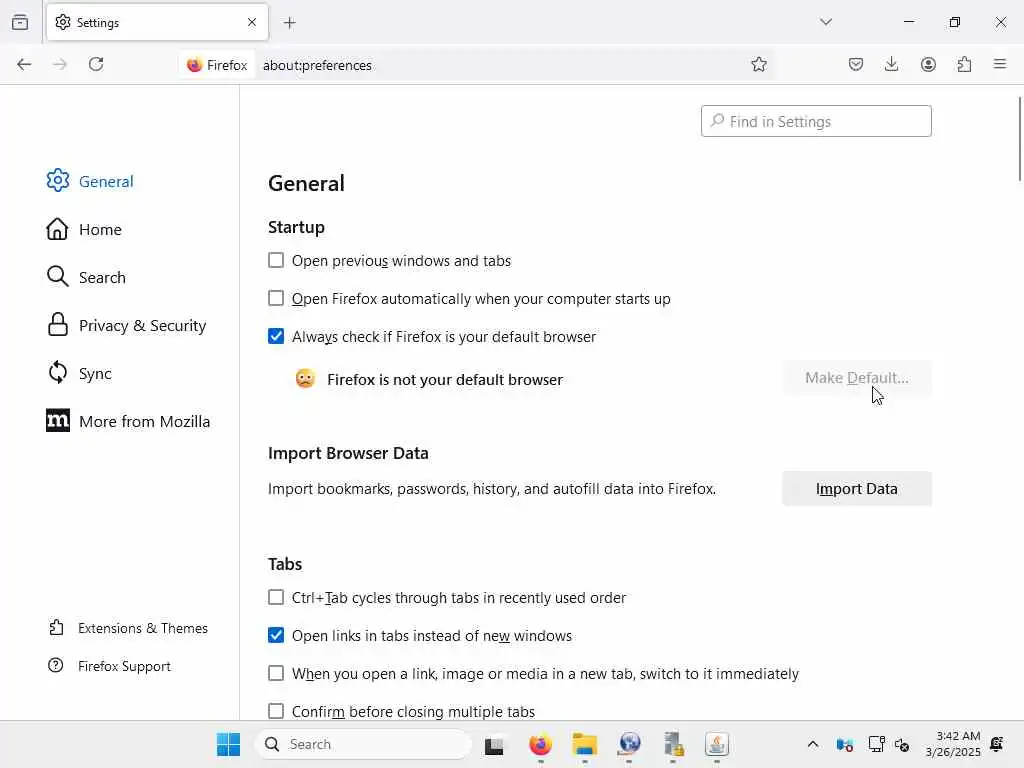The width and height of the screenshot is (1024, 768).
Task: Click the sad face default browser icon
Action: coord(305,379)
